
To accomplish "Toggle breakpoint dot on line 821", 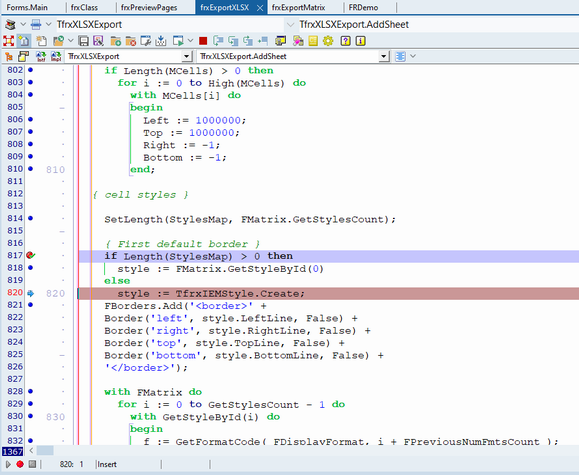I will [x=31, y=305].
